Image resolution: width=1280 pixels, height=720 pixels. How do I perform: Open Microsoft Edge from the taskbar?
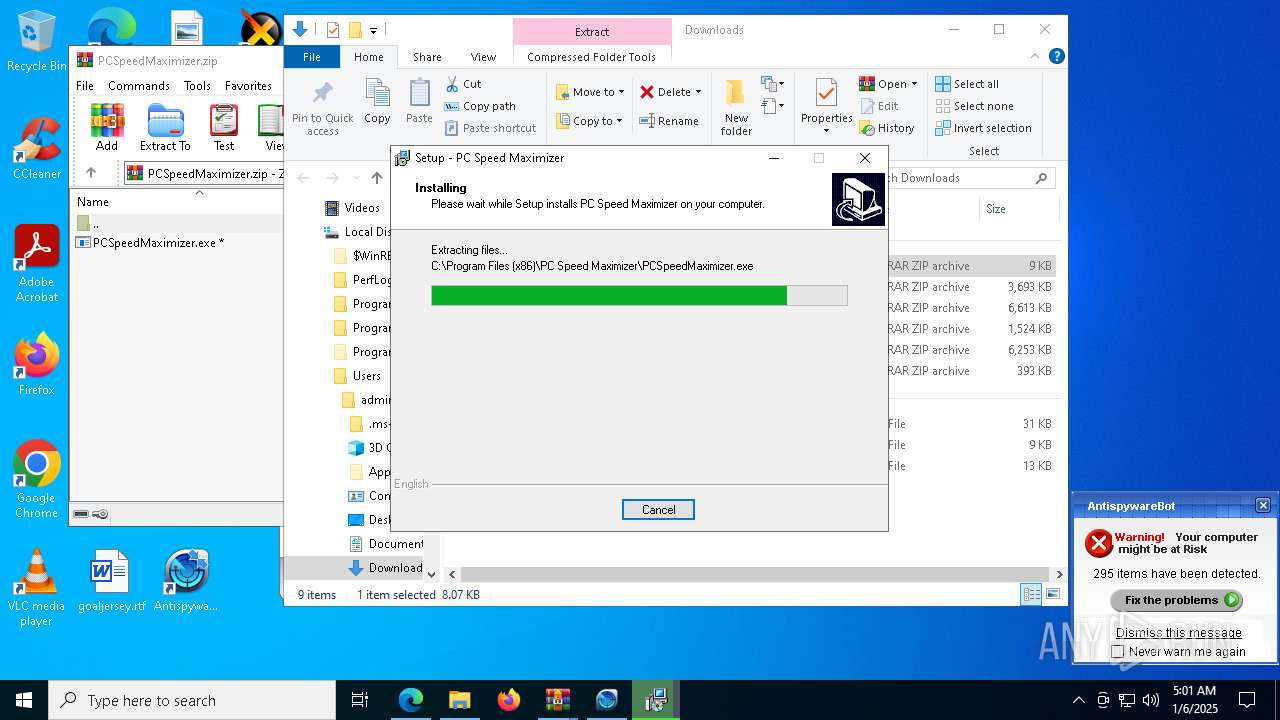411,700
